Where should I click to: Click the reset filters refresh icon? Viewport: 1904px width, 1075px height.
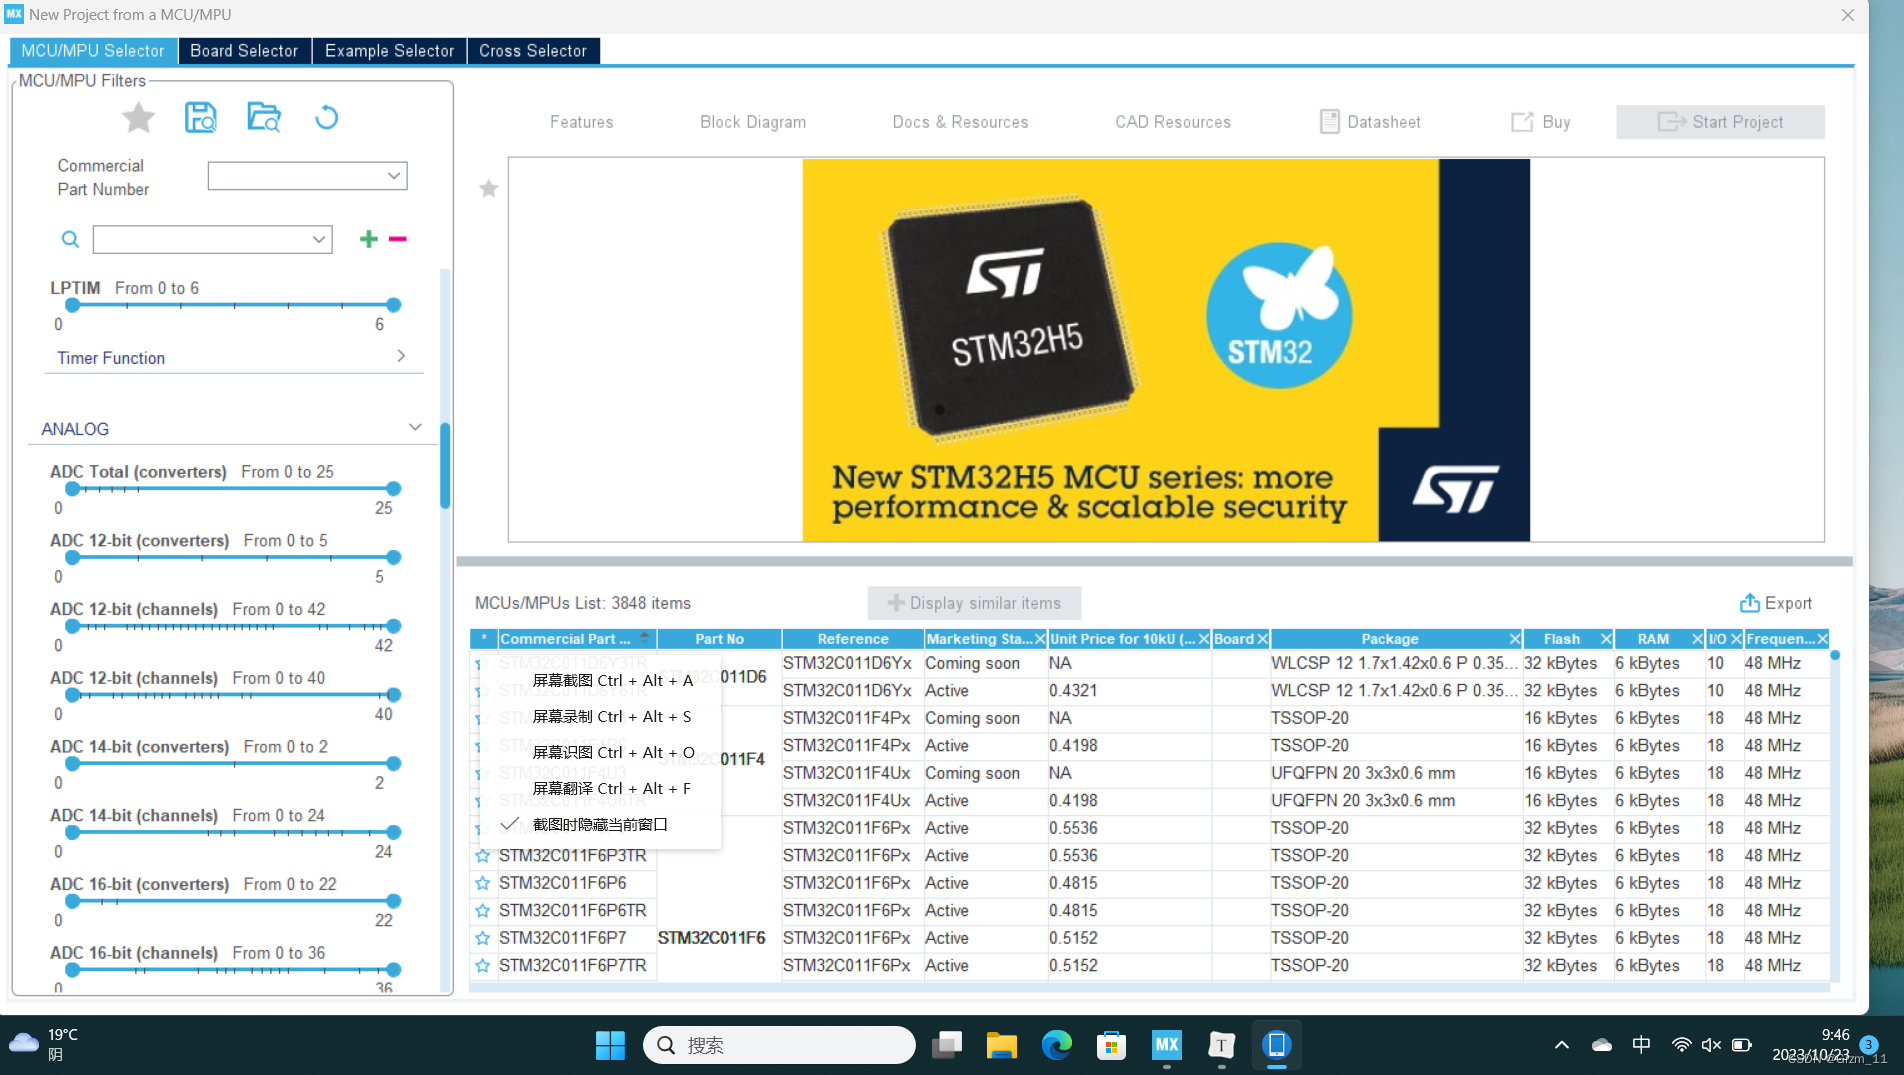326,118
